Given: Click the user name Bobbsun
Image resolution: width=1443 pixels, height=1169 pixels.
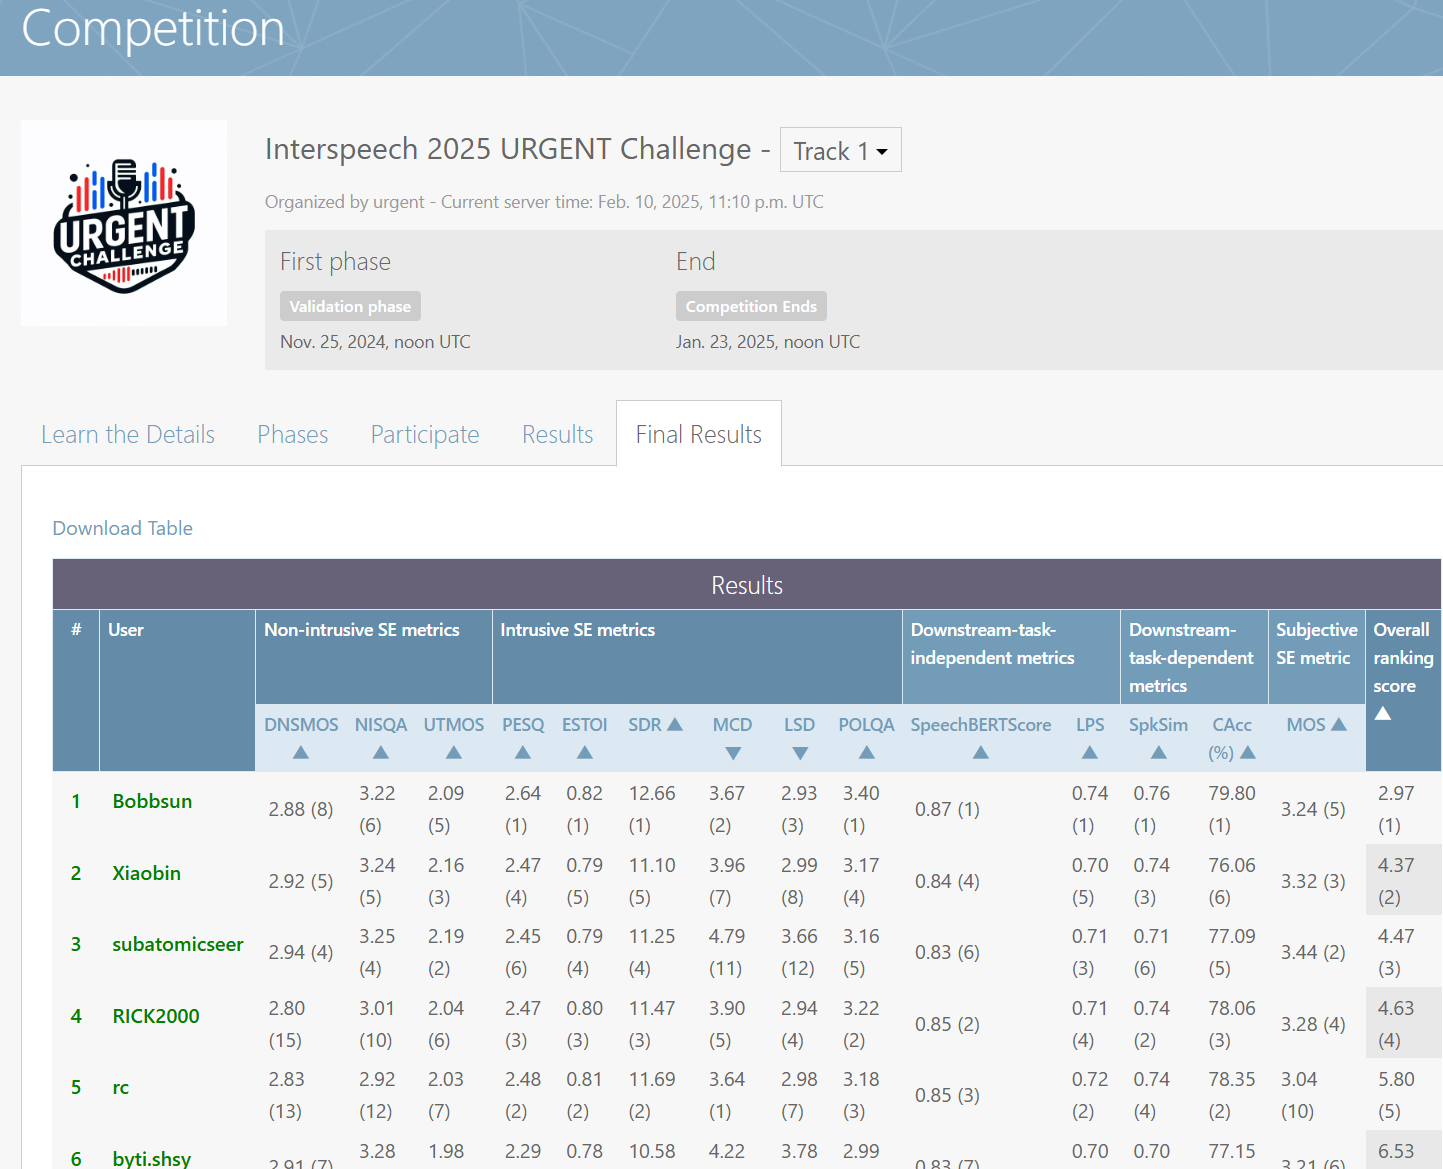Looking at the screenshot, I should coord(152,801).
